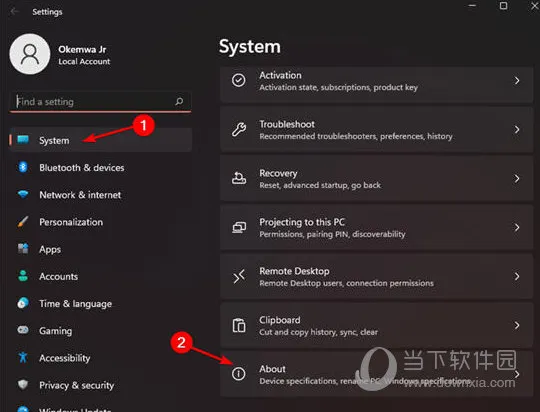Click 'Activation state, subscriptions, product key' text
Viewport: 540px width, 412px height.
click(339, 87)
